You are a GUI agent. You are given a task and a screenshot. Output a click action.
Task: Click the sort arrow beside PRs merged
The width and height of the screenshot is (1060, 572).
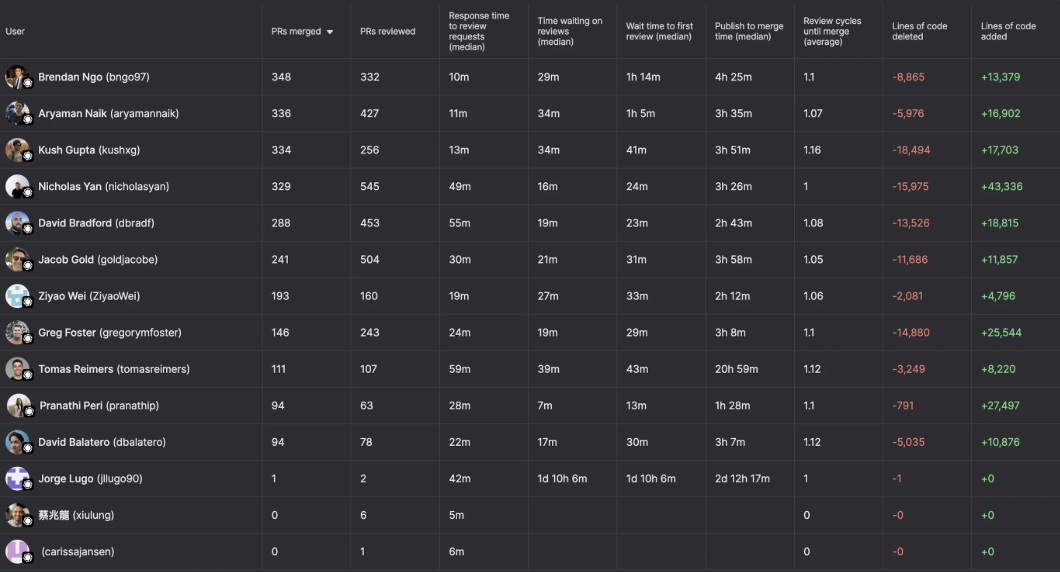pyautogui.click(x=330, y=32)
